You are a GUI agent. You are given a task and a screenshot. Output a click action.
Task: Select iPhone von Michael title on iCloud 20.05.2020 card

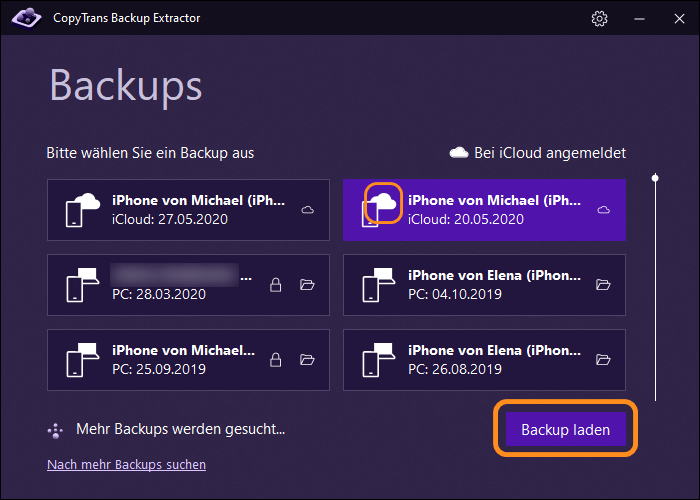click(x=494, y=200)
